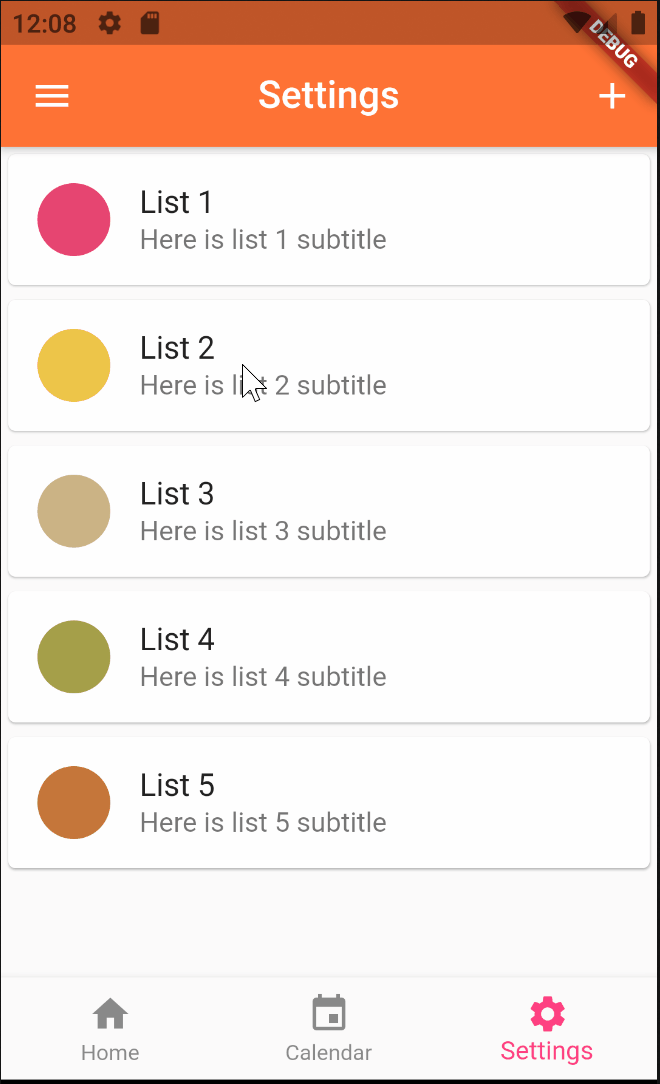660x1084 pixels.
Task: Click the battery icon in status bar
Action: point(639,24)
